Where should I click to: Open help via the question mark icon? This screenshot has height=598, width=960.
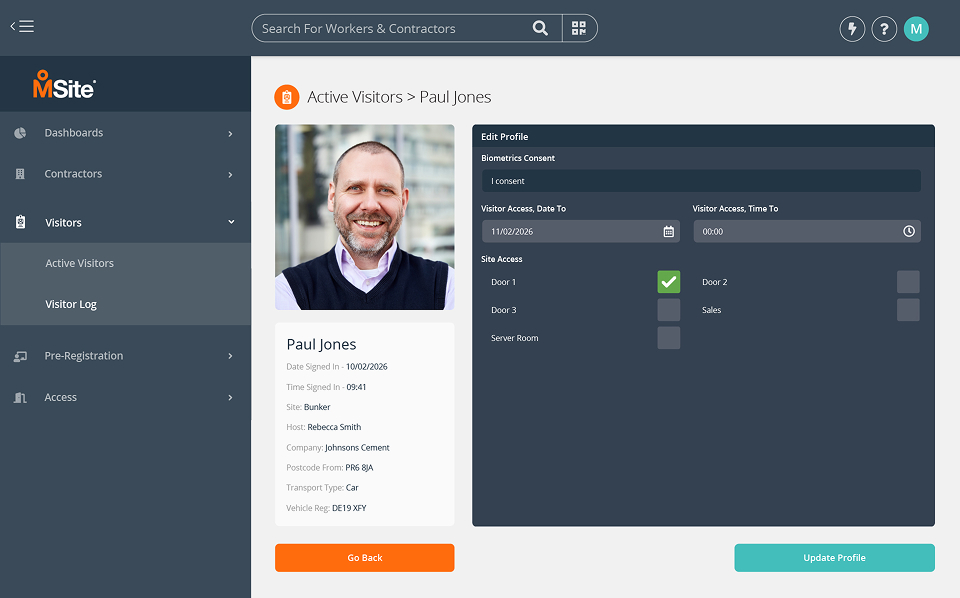tap(884, 29)
